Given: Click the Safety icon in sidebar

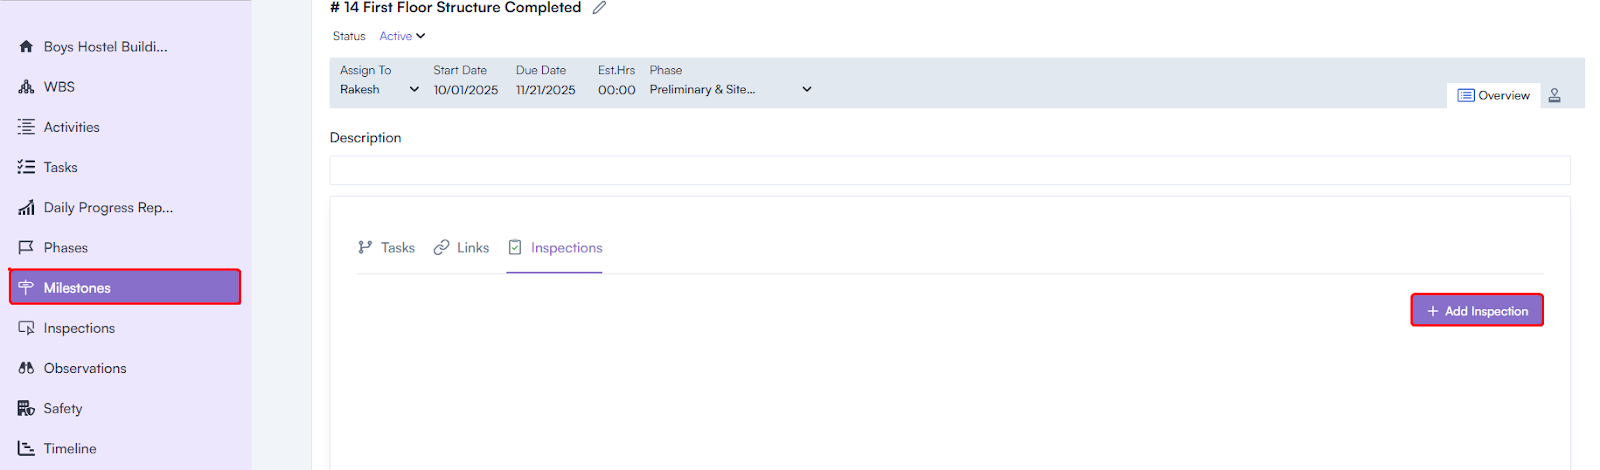Looking at the screenshot, I should [x=26, y=408].
